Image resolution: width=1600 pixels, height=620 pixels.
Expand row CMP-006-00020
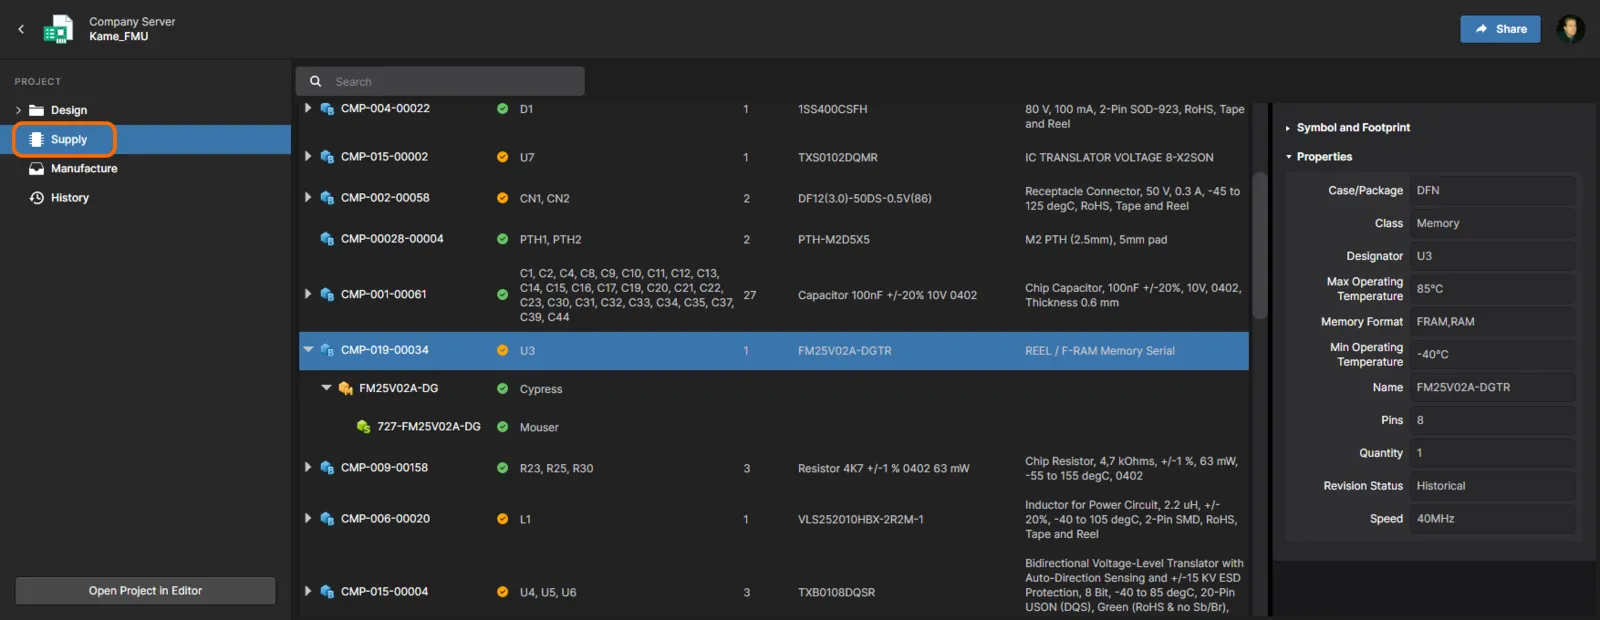tap(308, 518)
